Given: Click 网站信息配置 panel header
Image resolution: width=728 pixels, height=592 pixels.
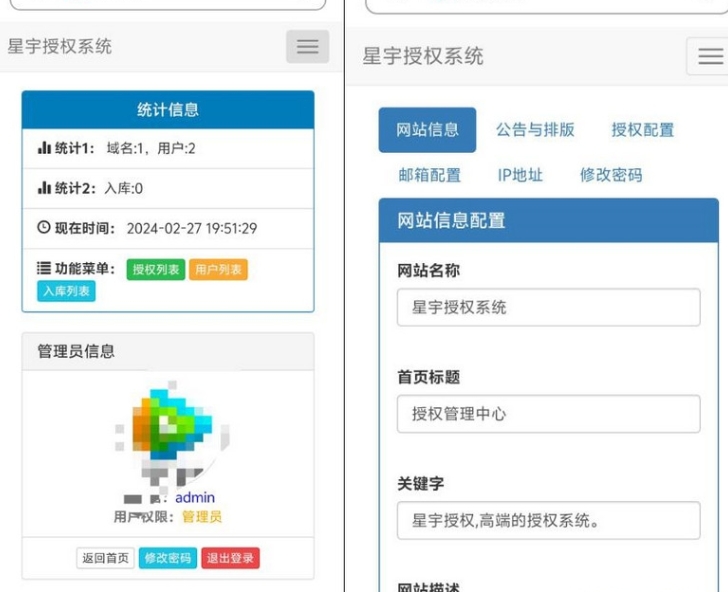Looking at the screenshot, I should pos(548,221).
